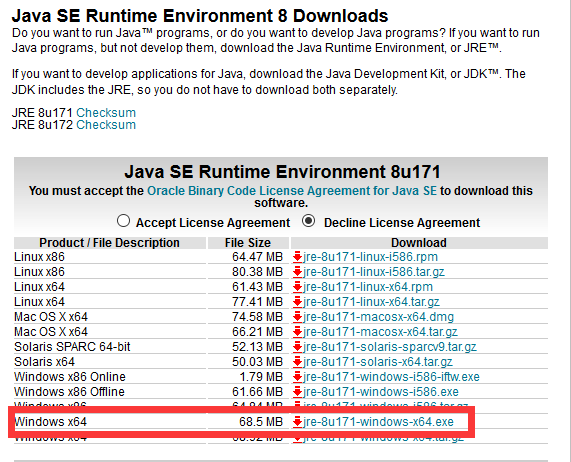Image resolution: width=571 pixels, height=462 pixels.
Task: Click red arrow icon beside linux-x64.tar.gz
Action: (298, 302)
